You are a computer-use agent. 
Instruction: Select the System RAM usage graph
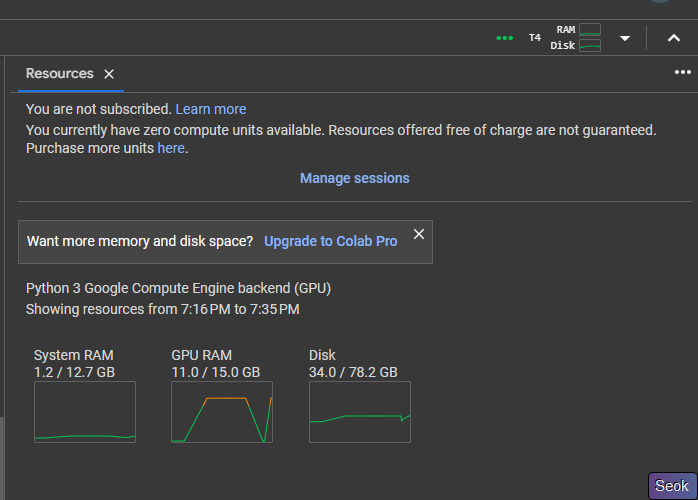(85, 411)
